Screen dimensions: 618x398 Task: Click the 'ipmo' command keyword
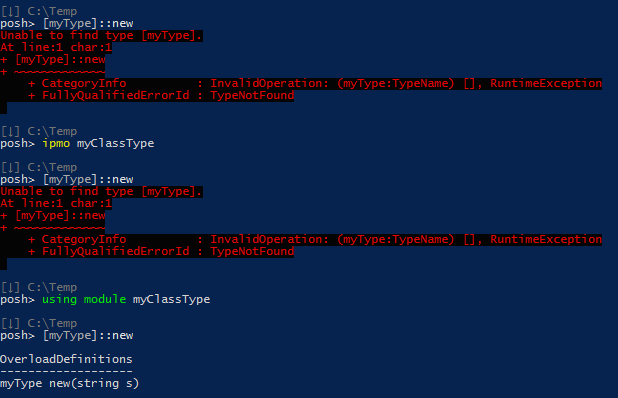coord(56,143)
